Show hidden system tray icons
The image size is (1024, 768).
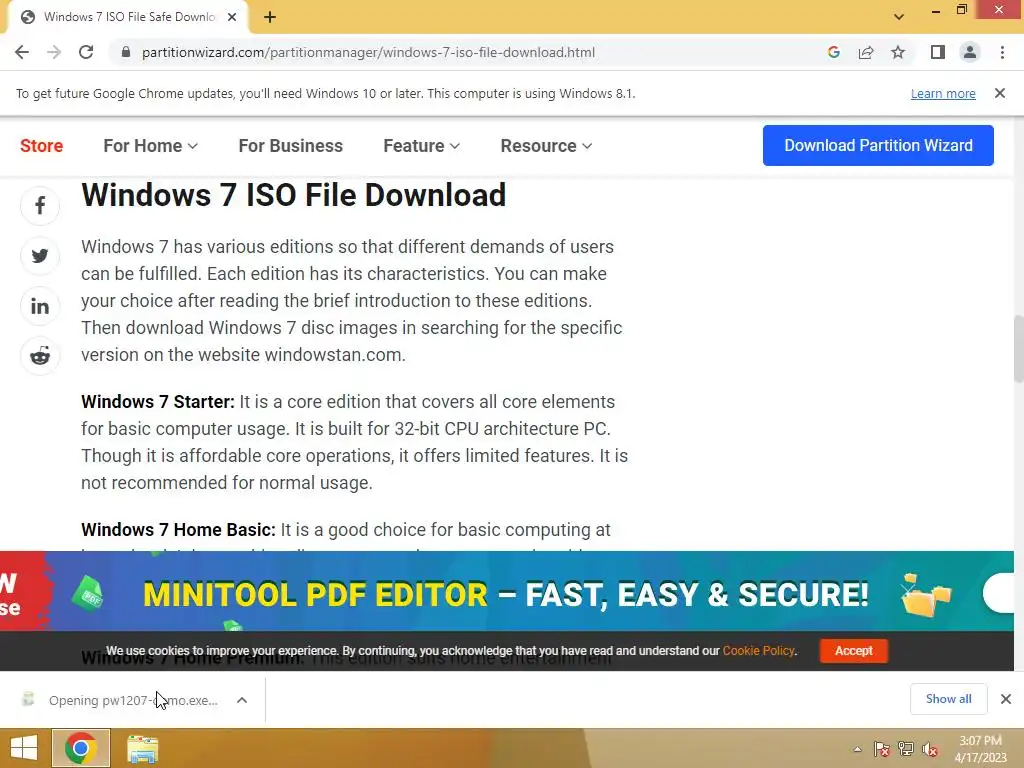pos(857,749)
